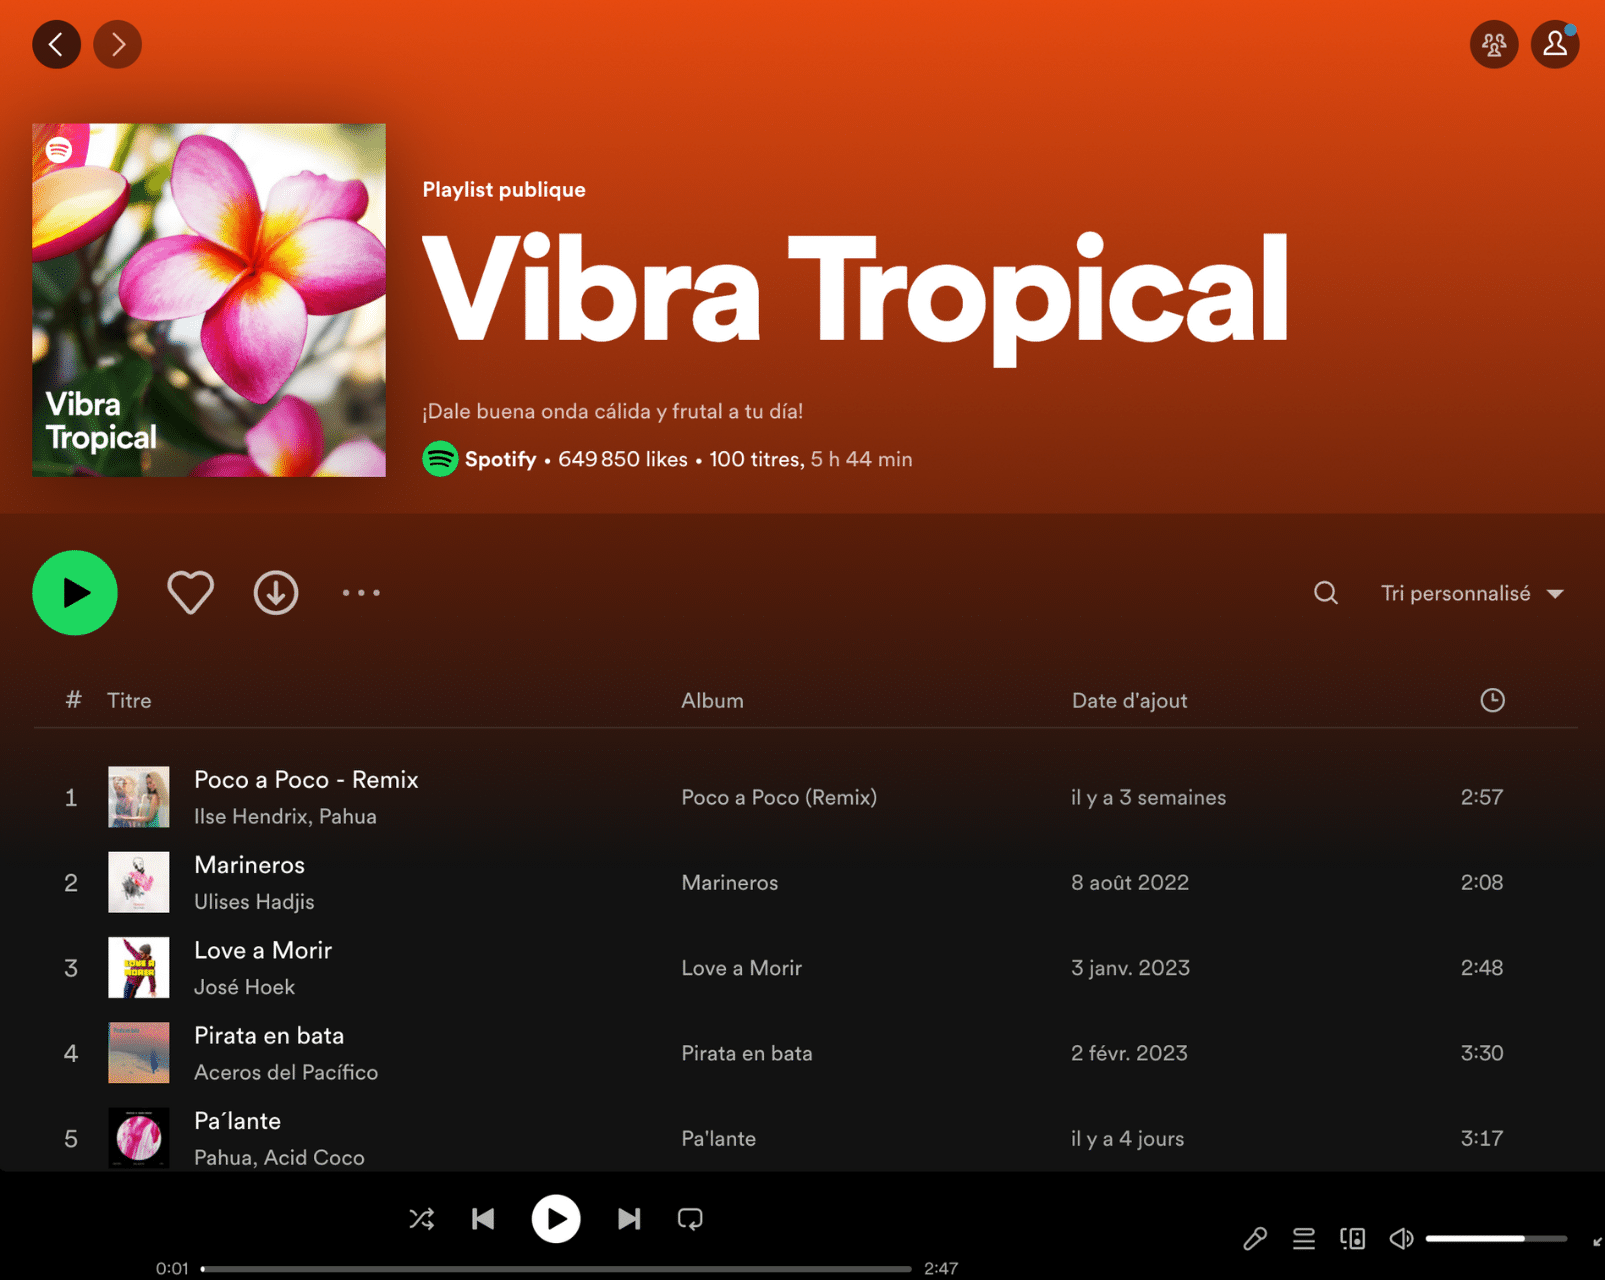
Task: Click the white play button in player
Action: [x=556, y=1219]
